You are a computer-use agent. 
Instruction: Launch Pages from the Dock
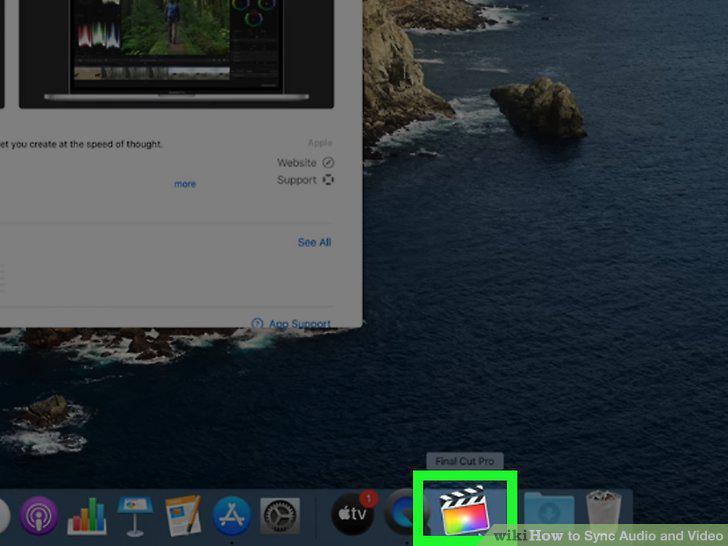(183, 515)
